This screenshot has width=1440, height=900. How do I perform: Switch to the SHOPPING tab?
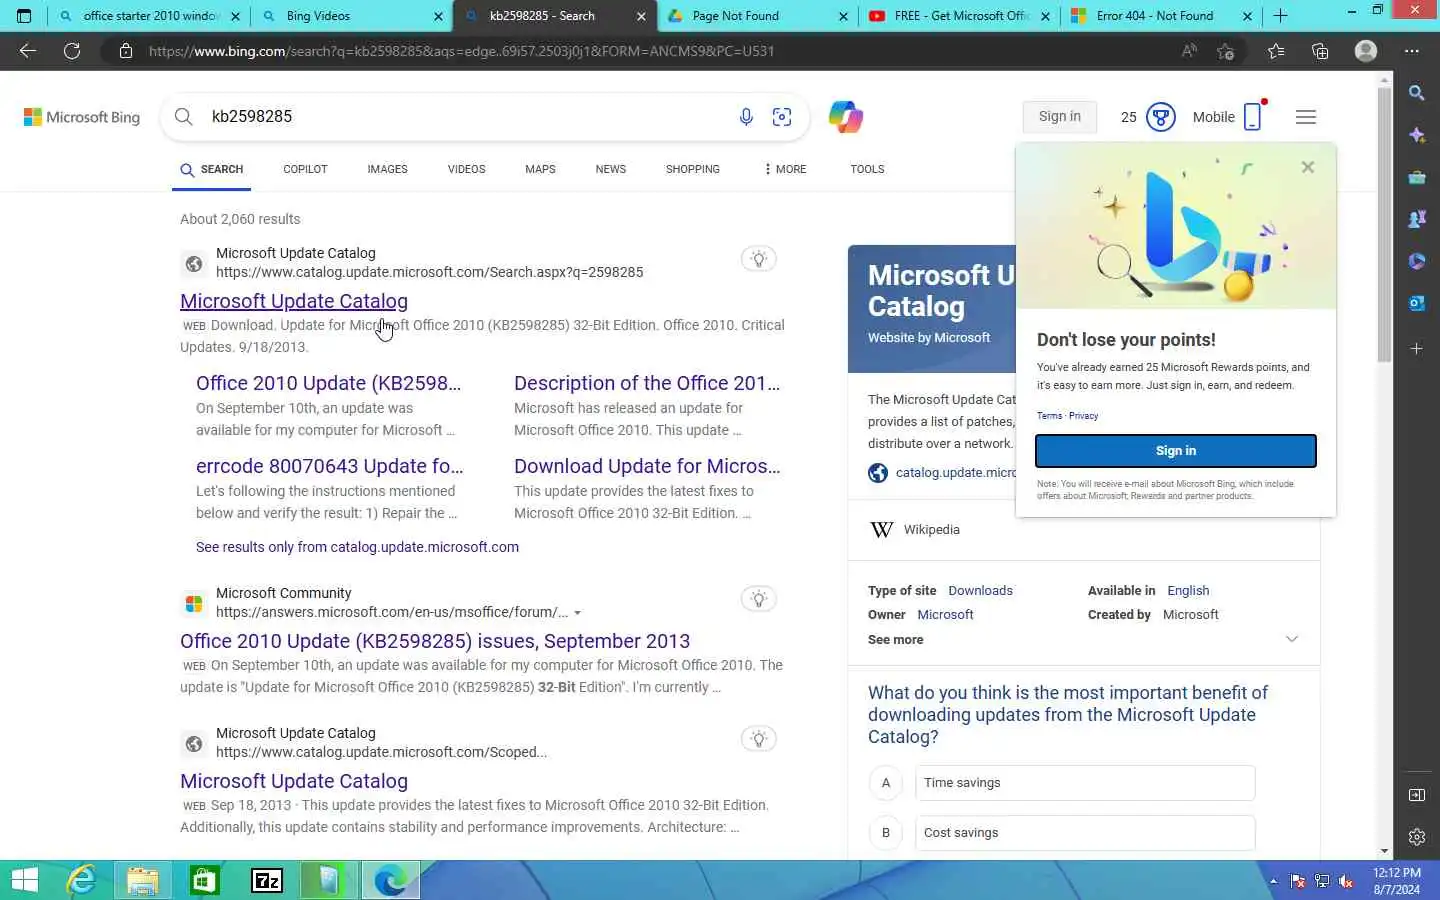click(x=692, y=169)
